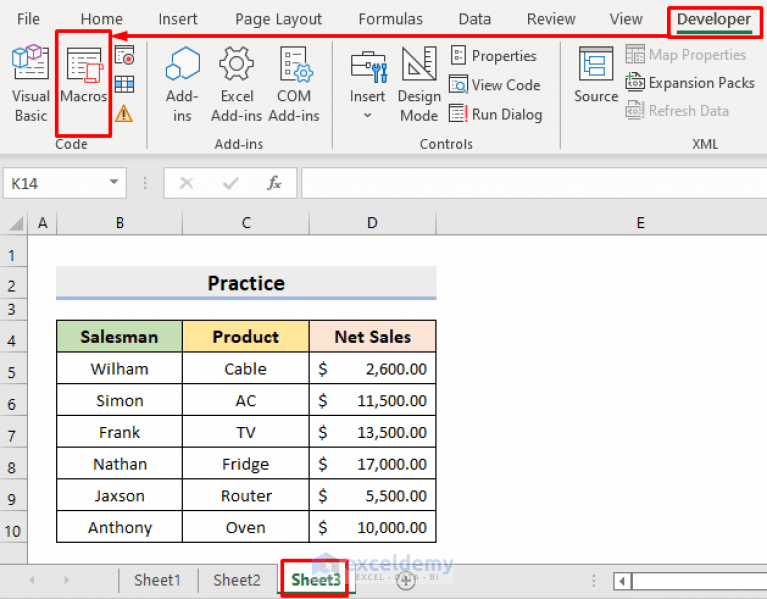The image size is (767, 599).
Task: Open Excel Add-ins manager
Action: point(236,83)
